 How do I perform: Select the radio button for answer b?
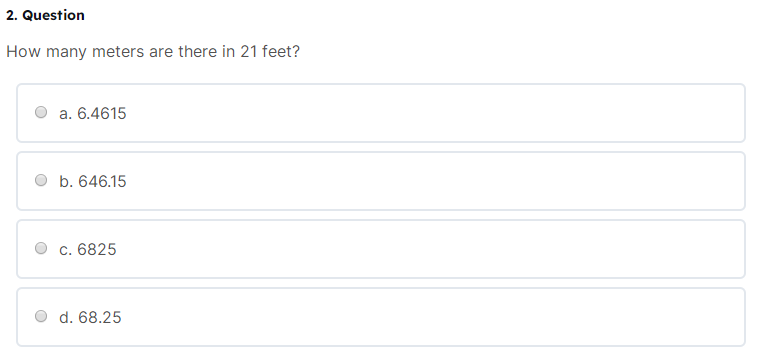[x=41, y=180]
